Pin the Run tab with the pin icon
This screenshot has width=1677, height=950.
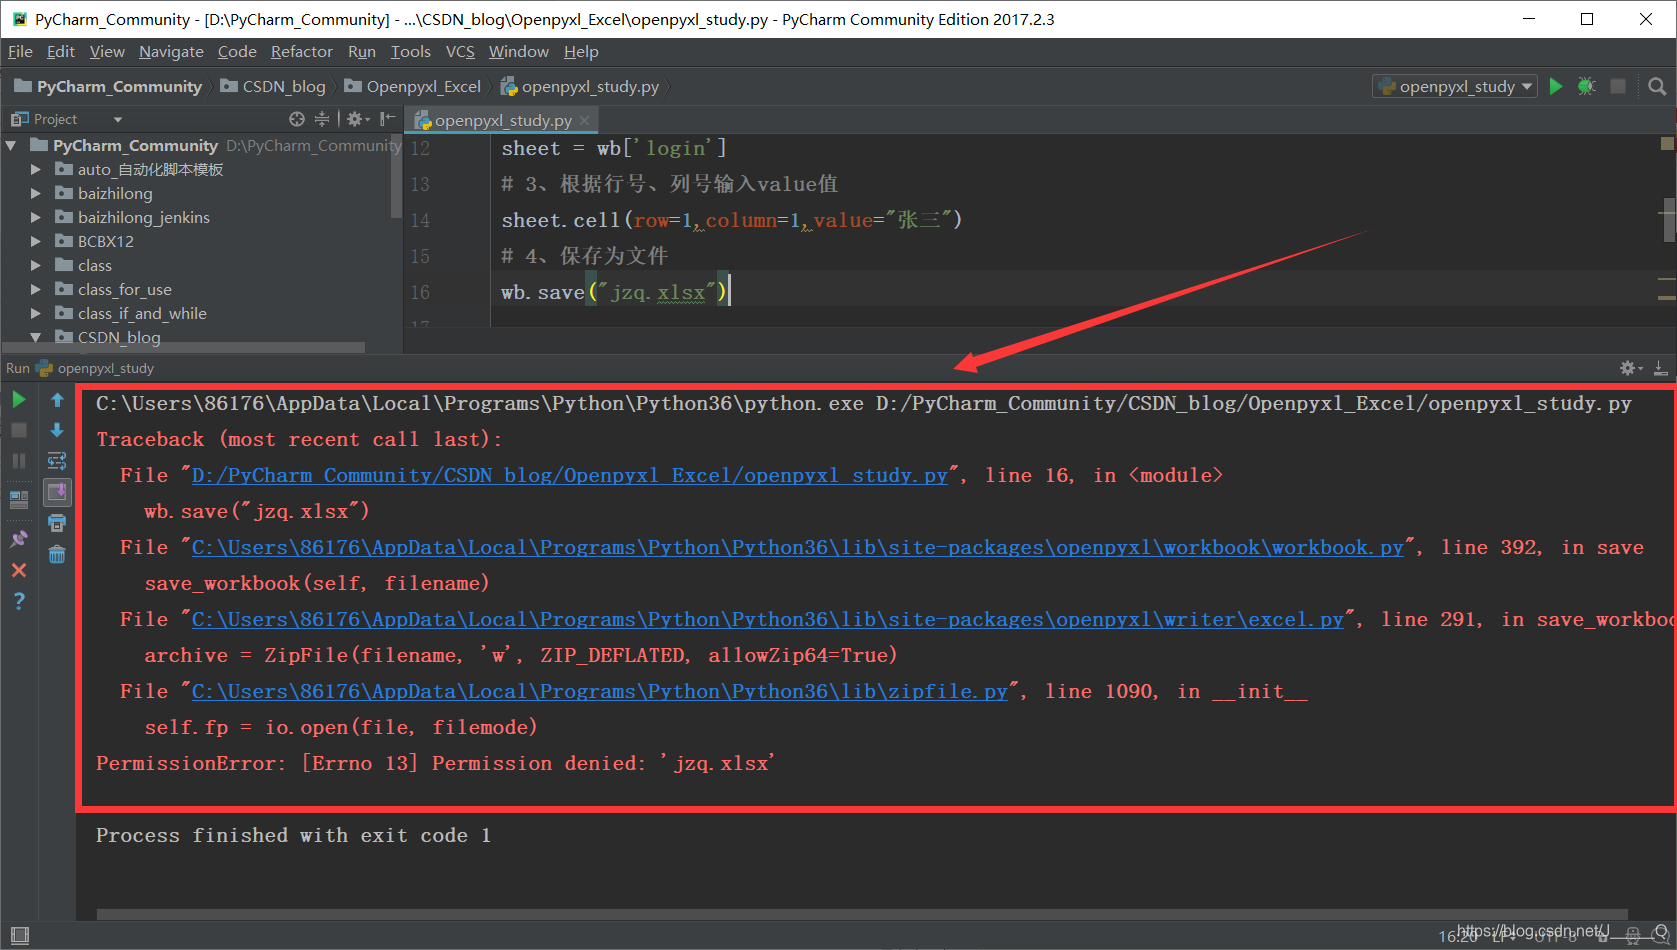[x=18, y=537]
